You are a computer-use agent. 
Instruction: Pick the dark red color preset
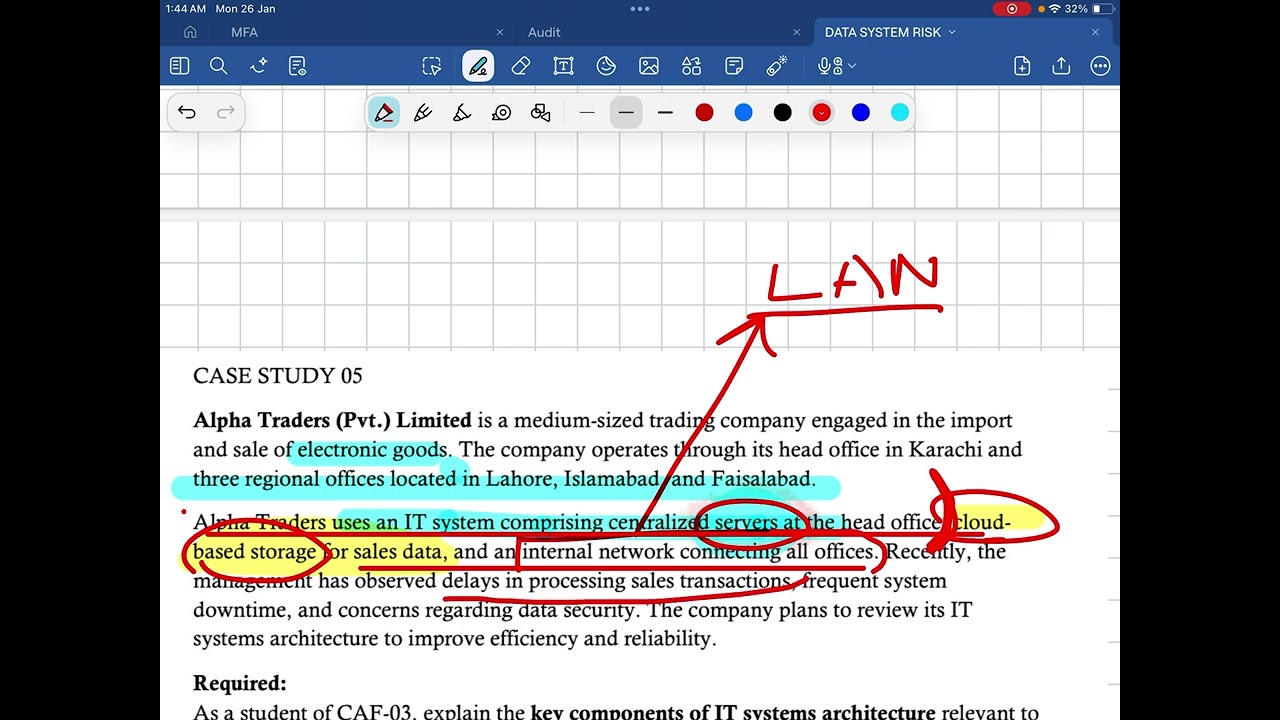point(704,113)
